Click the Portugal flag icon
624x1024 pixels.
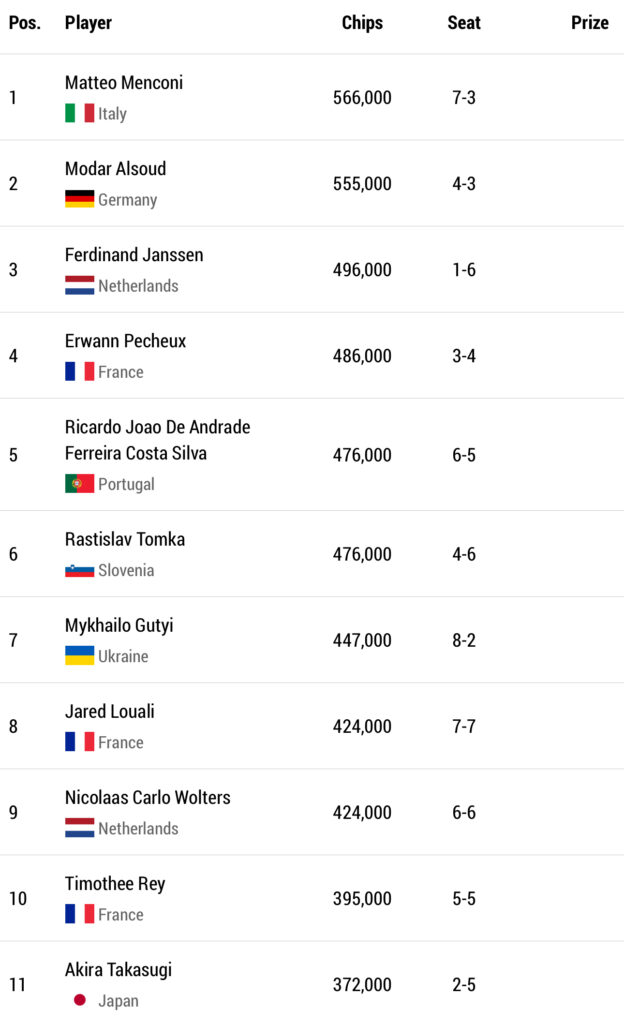pyautogui.click(x=80, y=484)
